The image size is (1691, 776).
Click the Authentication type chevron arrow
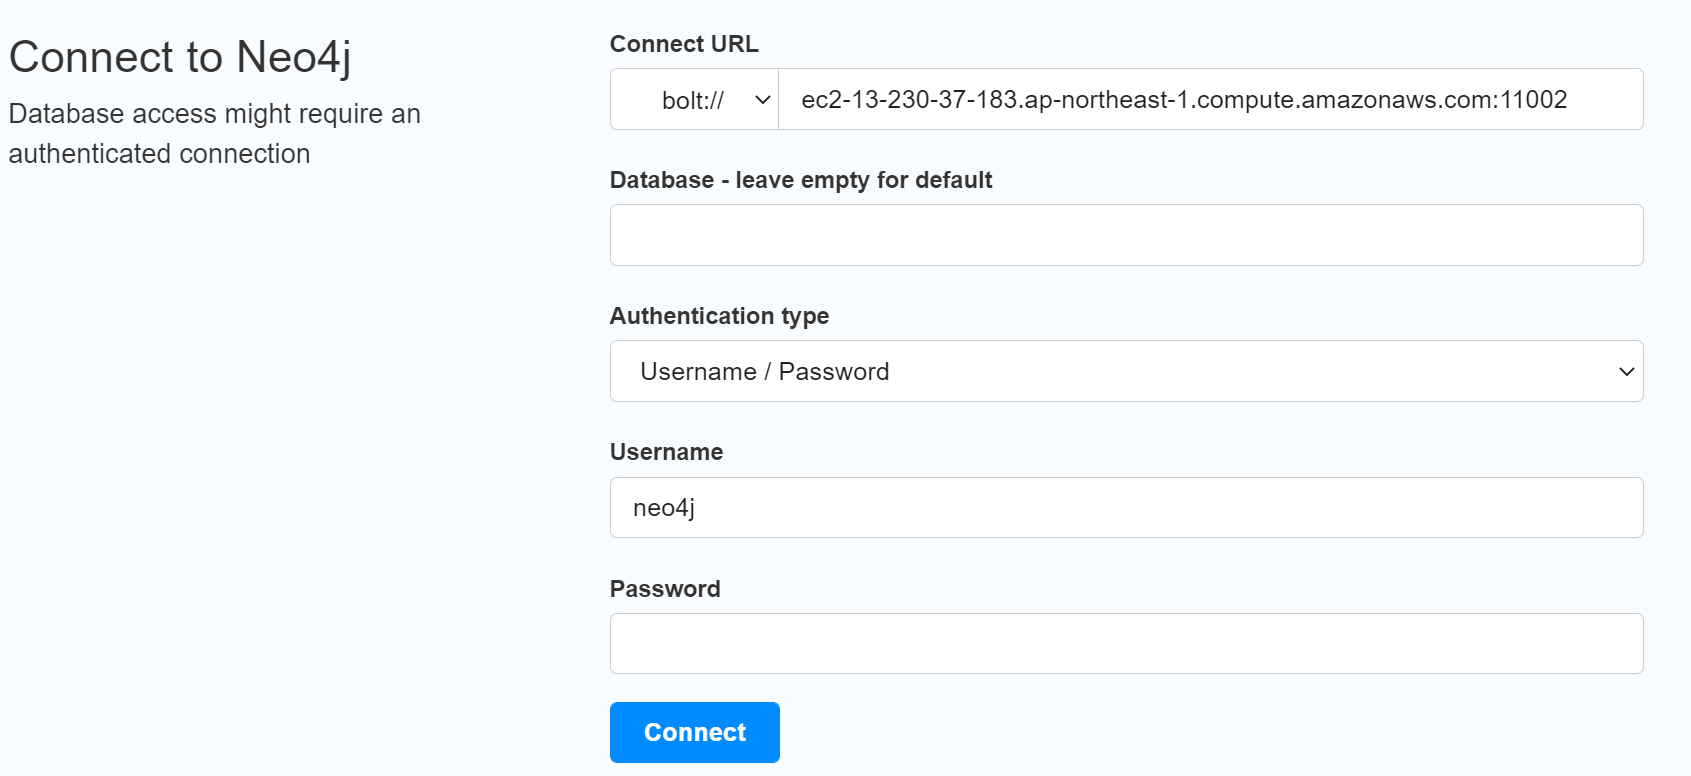point(1626,372)
